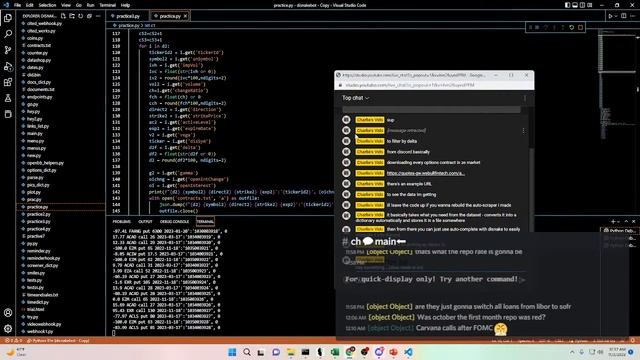Switch to the practice1.py editor tab
This screenshot has width=640, height=360.
[127, 16]
